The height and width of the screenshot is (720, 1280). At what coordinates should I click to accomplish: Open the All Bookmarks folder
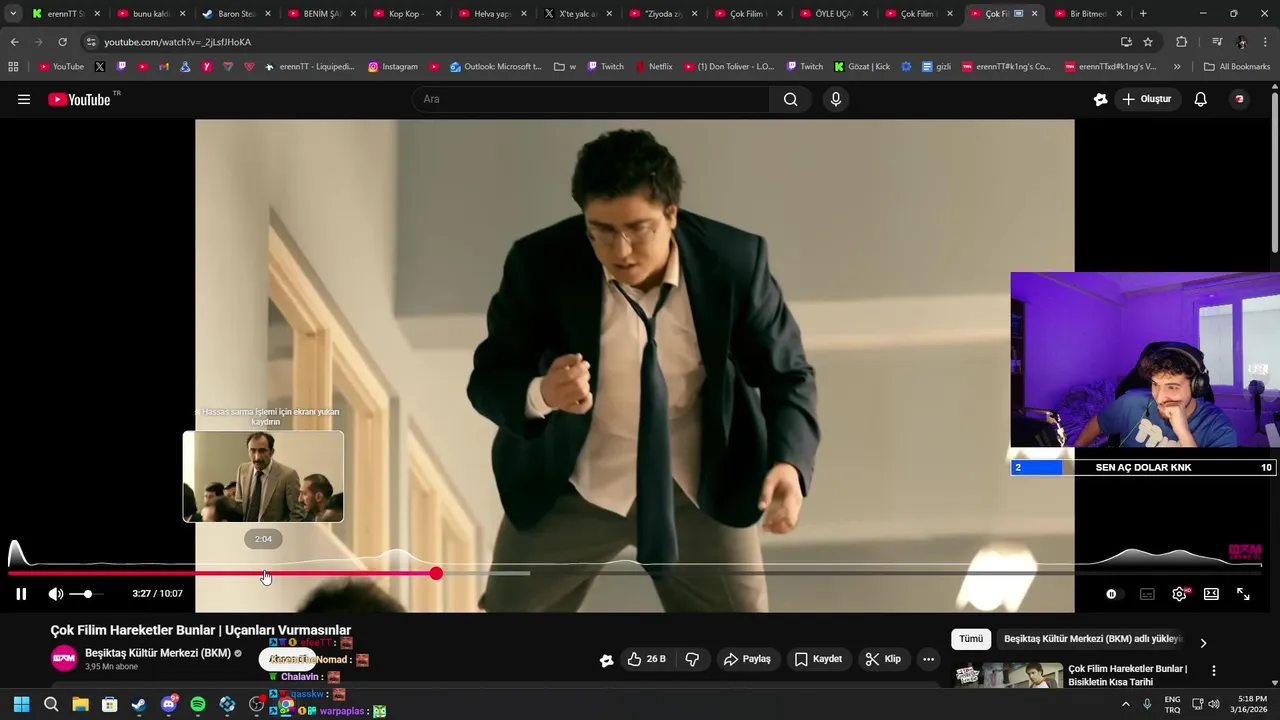click(x=1236, y=67)
